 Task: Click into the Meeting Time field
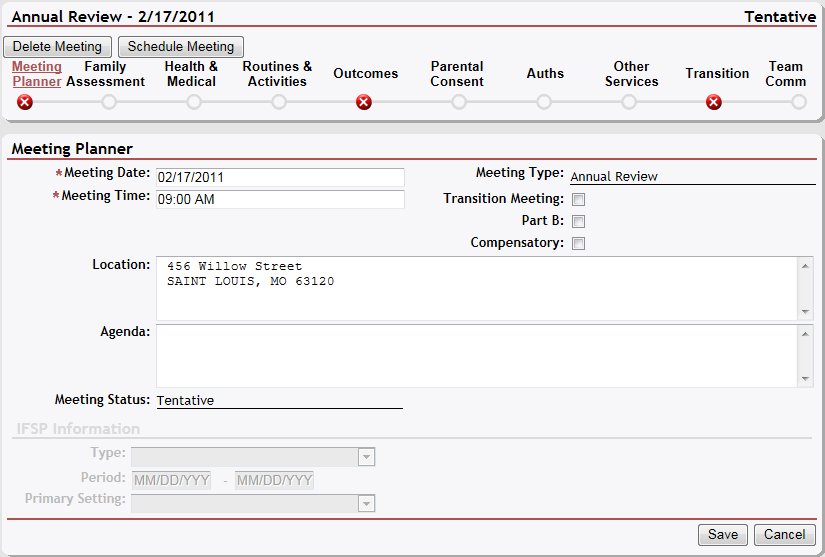[x=279, y=199]
